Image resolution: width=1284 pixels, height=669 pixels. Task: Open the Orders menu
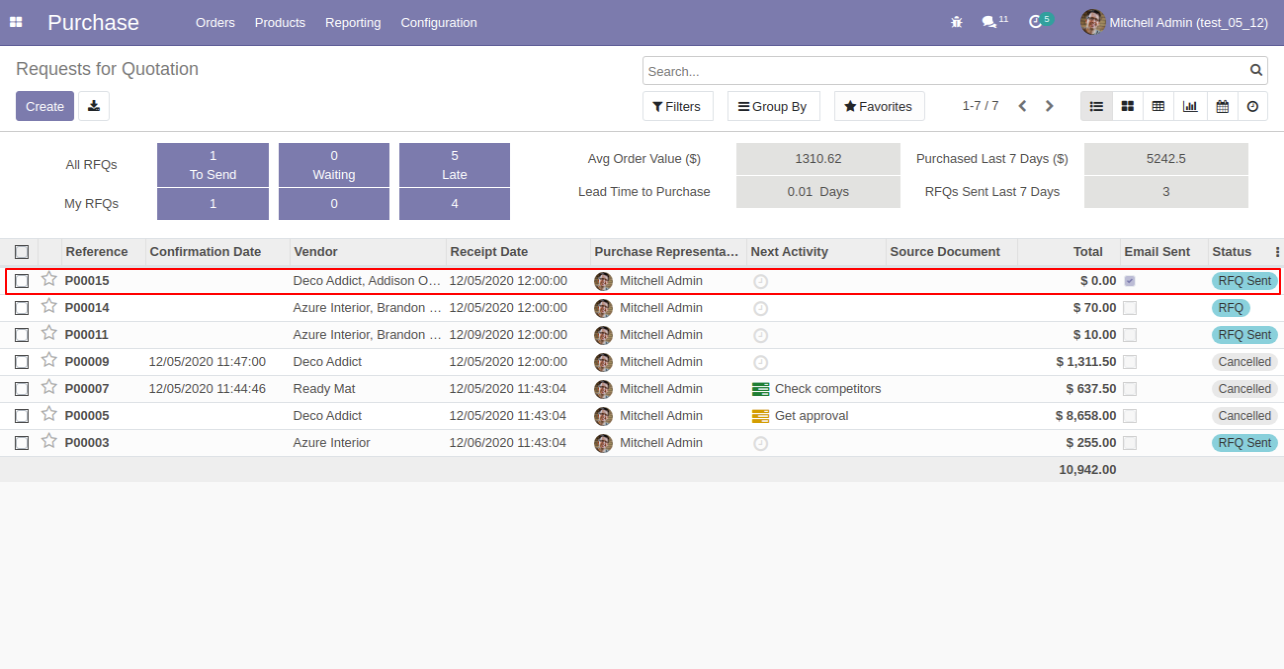(x=215, y=22)
